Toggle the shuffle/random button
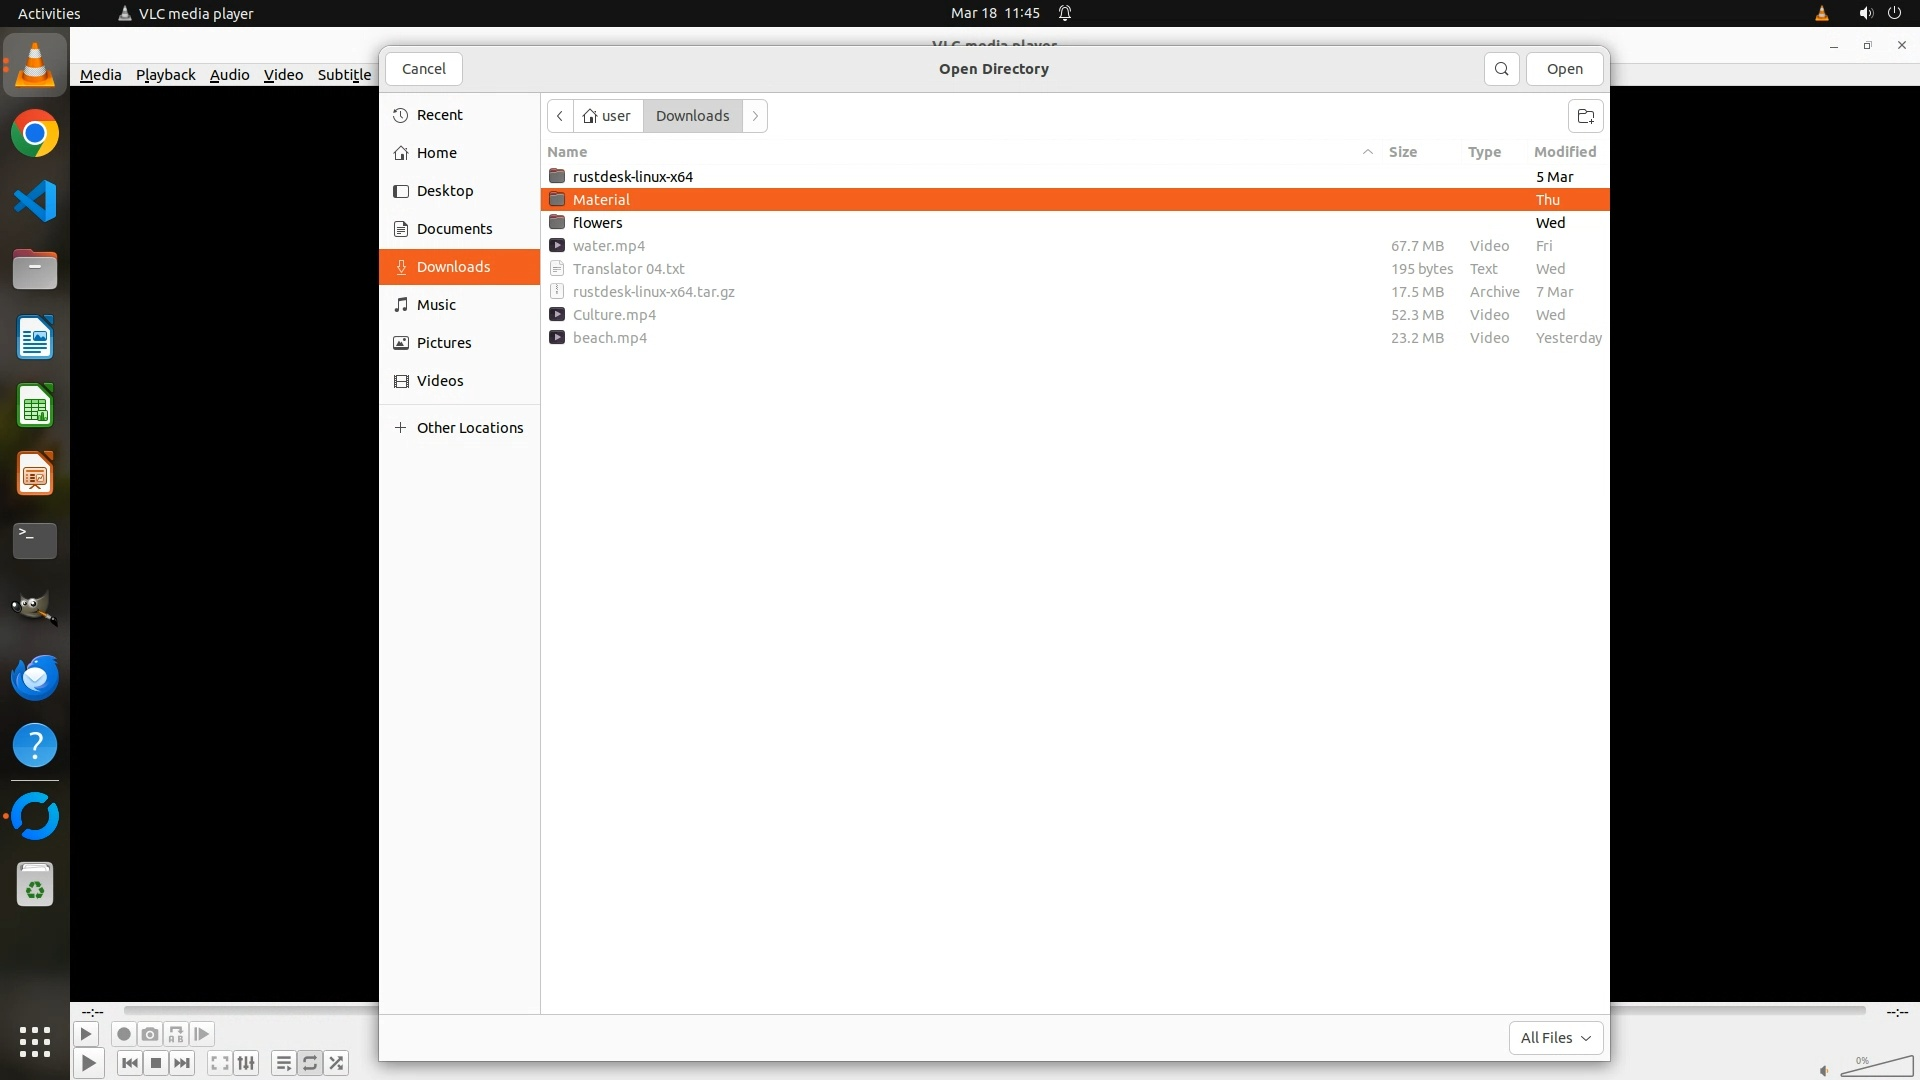Viewport: 1920px width, 1080px height. coord(337,1063)
